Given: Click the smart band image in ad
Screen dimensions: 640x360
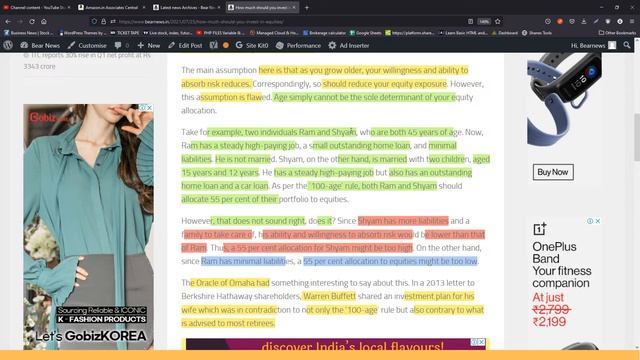Looking at the screenshot, I should (x=564, y=99).
